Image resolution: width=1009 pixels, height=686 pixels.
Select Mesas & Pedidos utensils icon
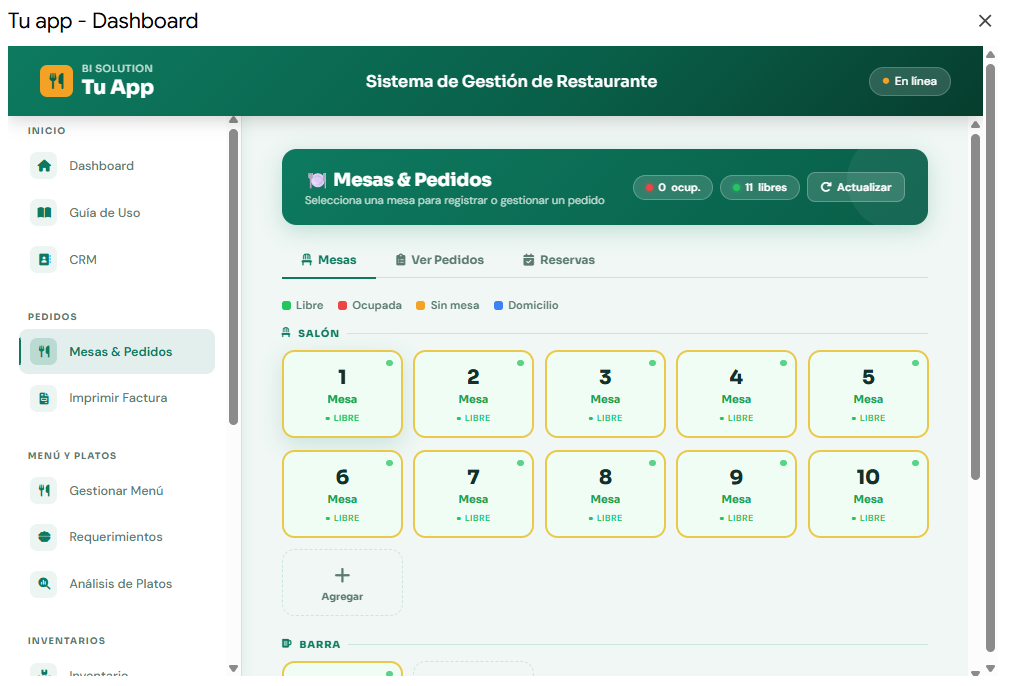44,351
